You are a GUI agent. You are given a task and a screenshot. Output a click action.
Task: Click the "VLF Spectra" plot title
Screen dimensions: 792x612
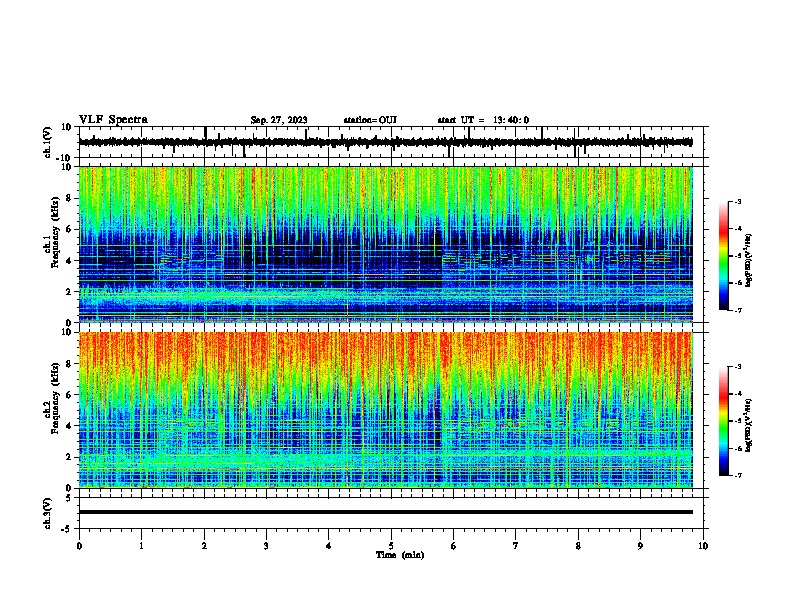[113, 120]
